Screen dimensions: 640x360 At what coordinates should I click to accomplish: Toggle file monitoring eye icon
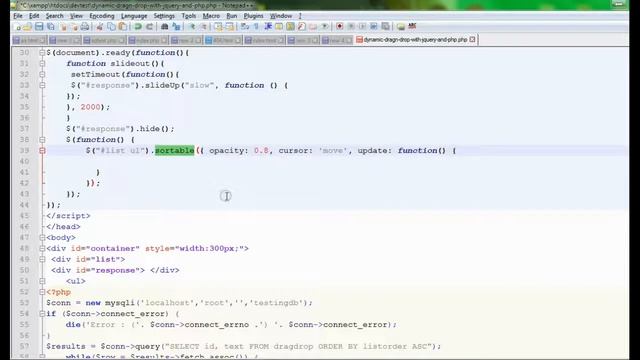pos(325,27)
